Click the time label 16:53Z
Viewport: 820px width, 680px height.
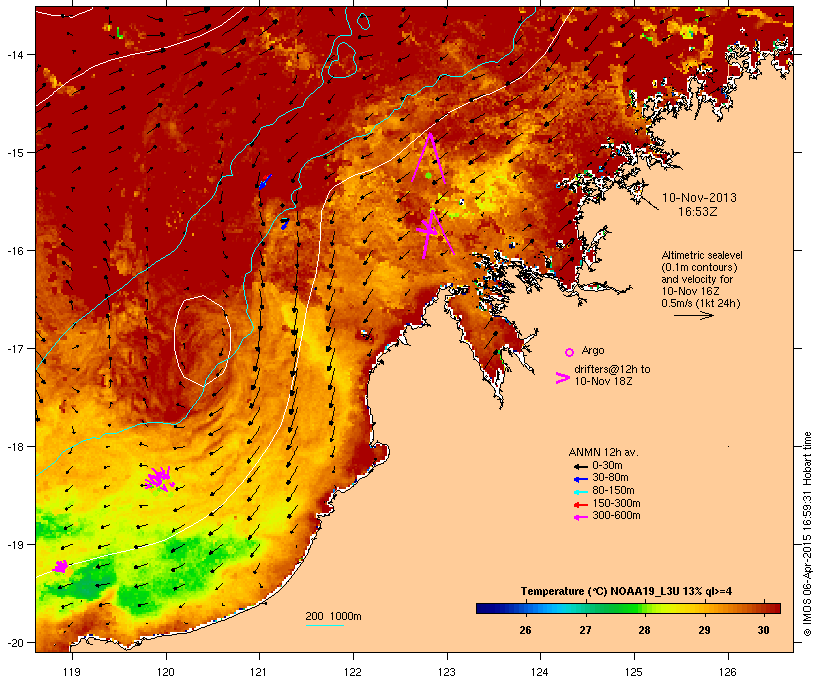698,212
